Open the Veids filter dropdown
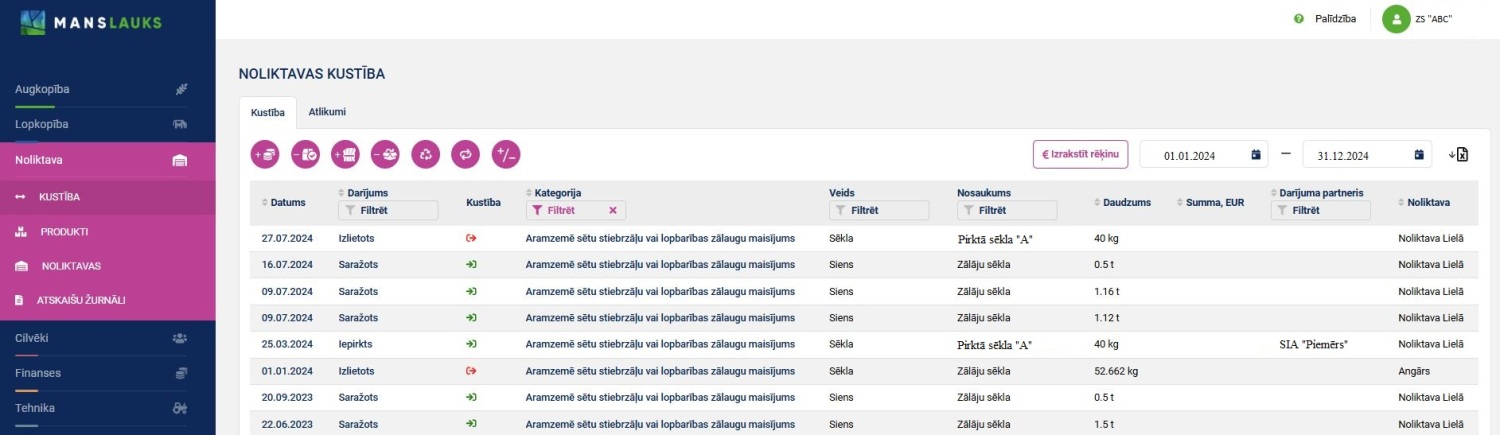Image resolution: width=1500 pixels, height=435 pixels. (x=879, y=211)
